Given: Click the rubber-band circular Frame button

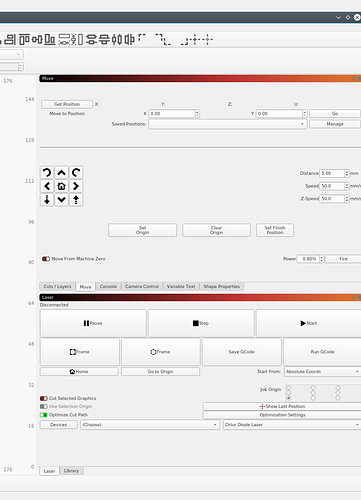Looking at the screenshot, I should (x=161, y=352).
